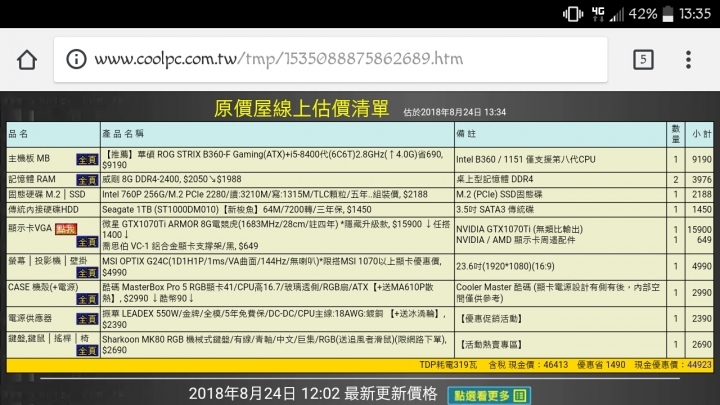
Task: Click the 傳統內接硬碟HDD category label
Action: point(44,209)
